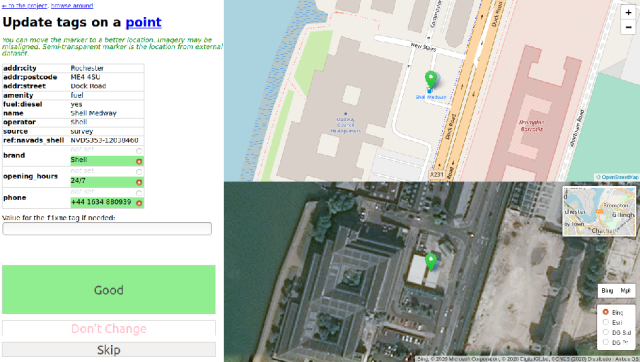Click the Medway Council Headquarters label
This screenshot has width=640, height=362.
(x=345, y=125)
